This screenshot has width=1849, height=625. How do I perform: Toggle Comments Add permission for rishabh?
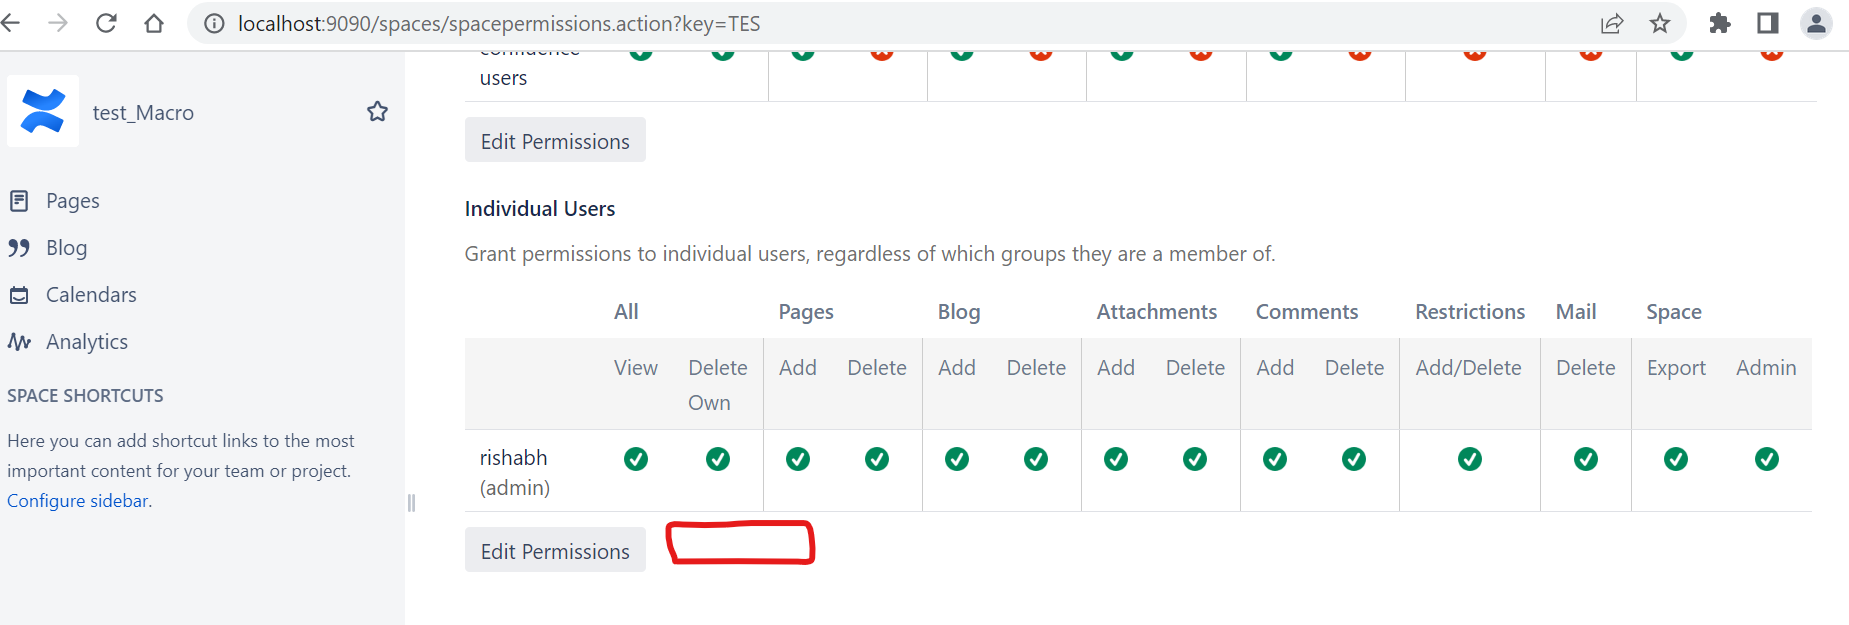(x=1274, y=459)
